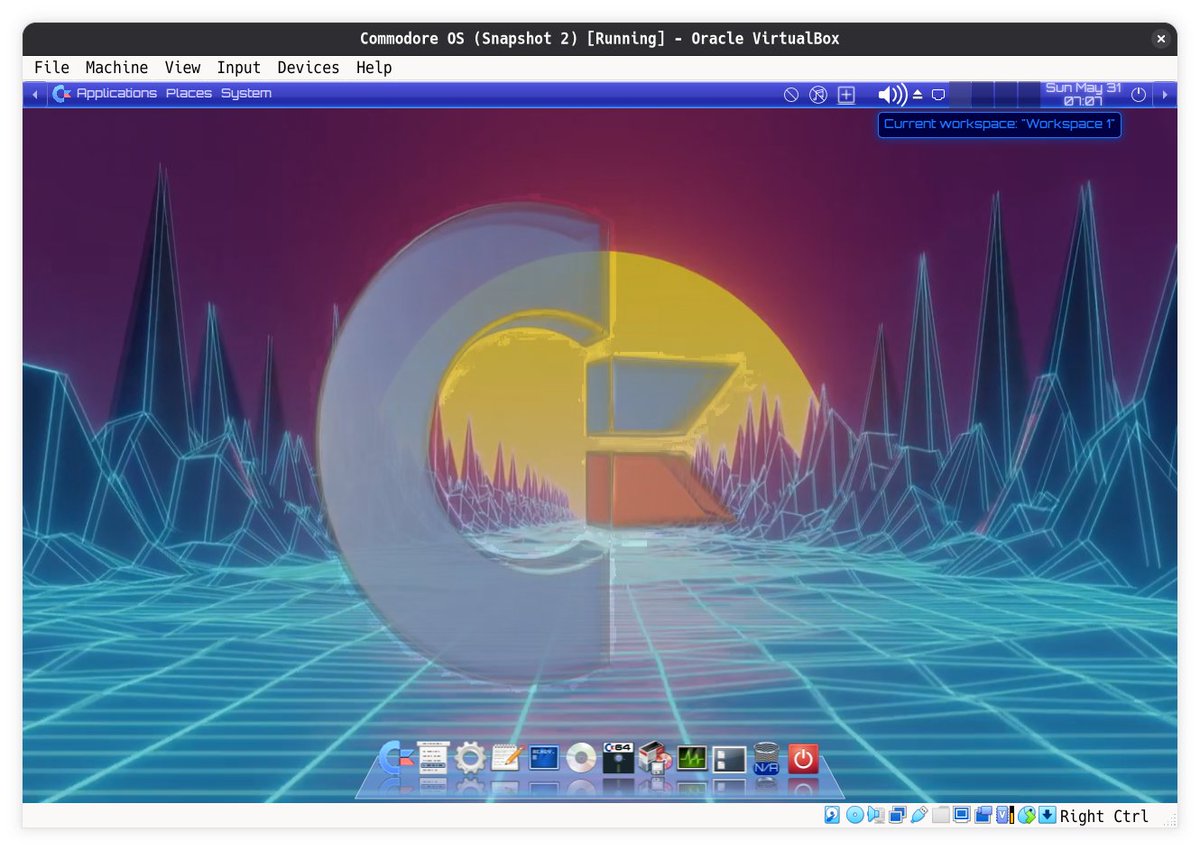Screen dimensions: 1200x850
Task: Toggle the crossed-out music note panel icon
Action: tap(818, 95)
